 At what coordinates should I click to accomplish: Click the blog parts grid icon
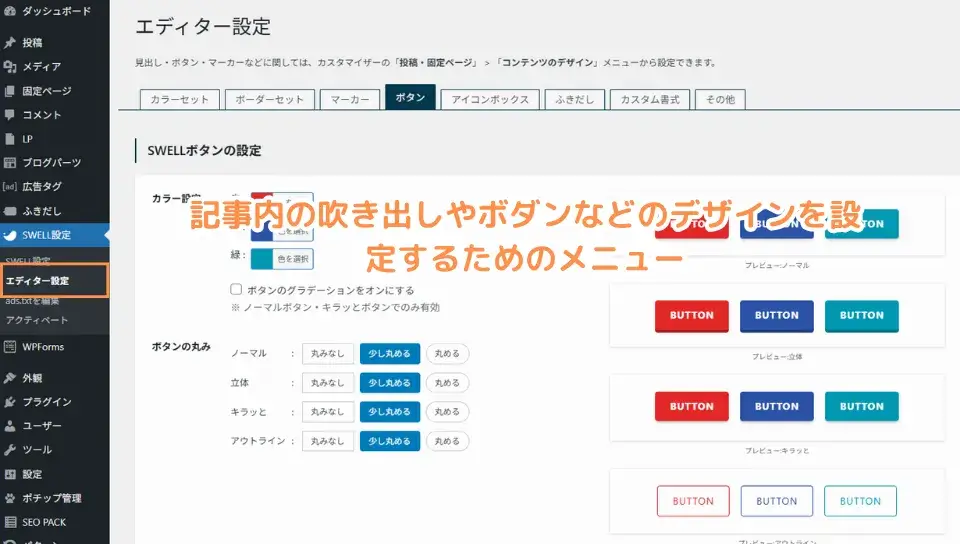[x=10, y=162]
